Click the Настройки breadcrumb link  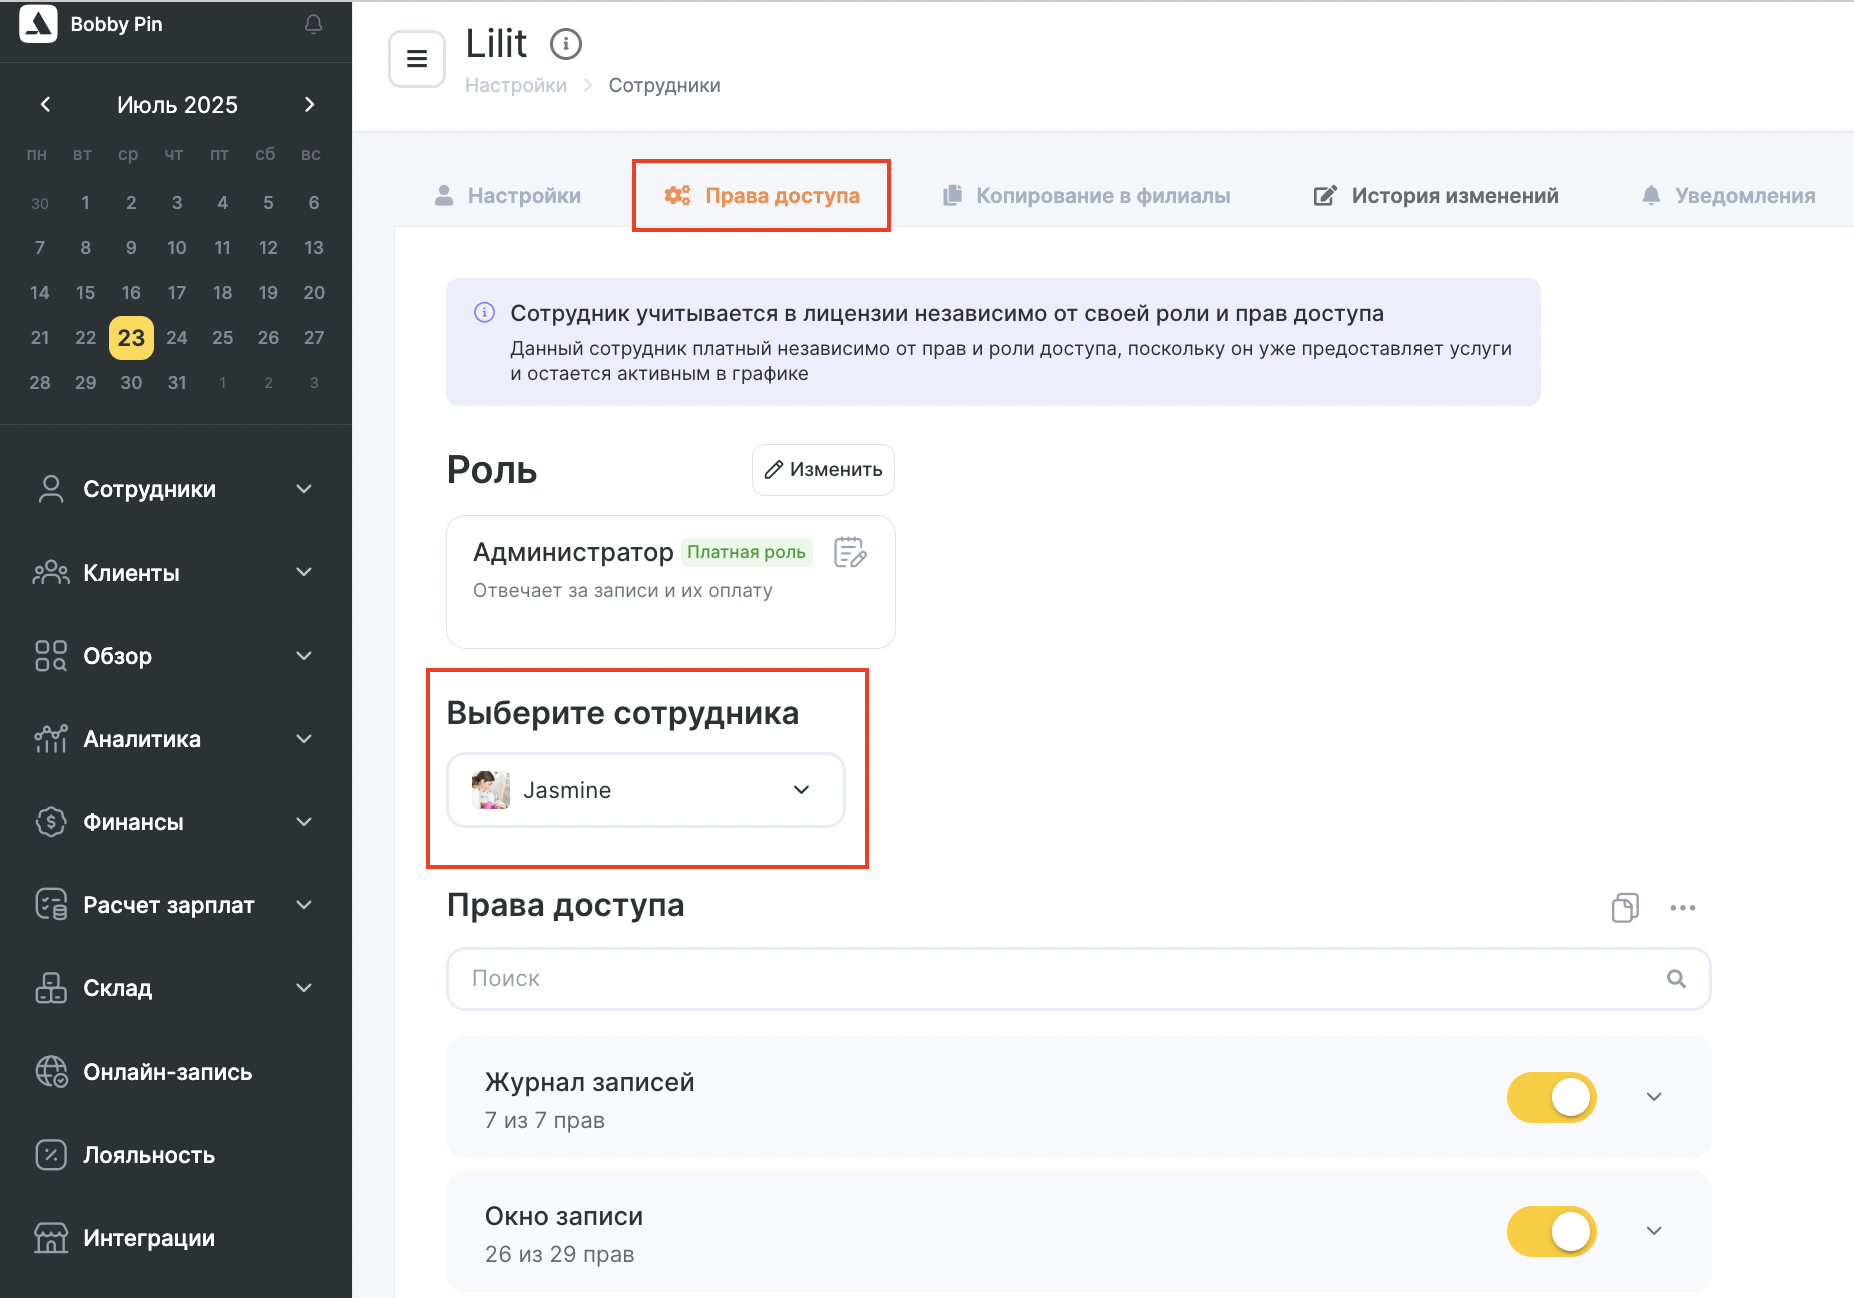click(x=516, y=85)
